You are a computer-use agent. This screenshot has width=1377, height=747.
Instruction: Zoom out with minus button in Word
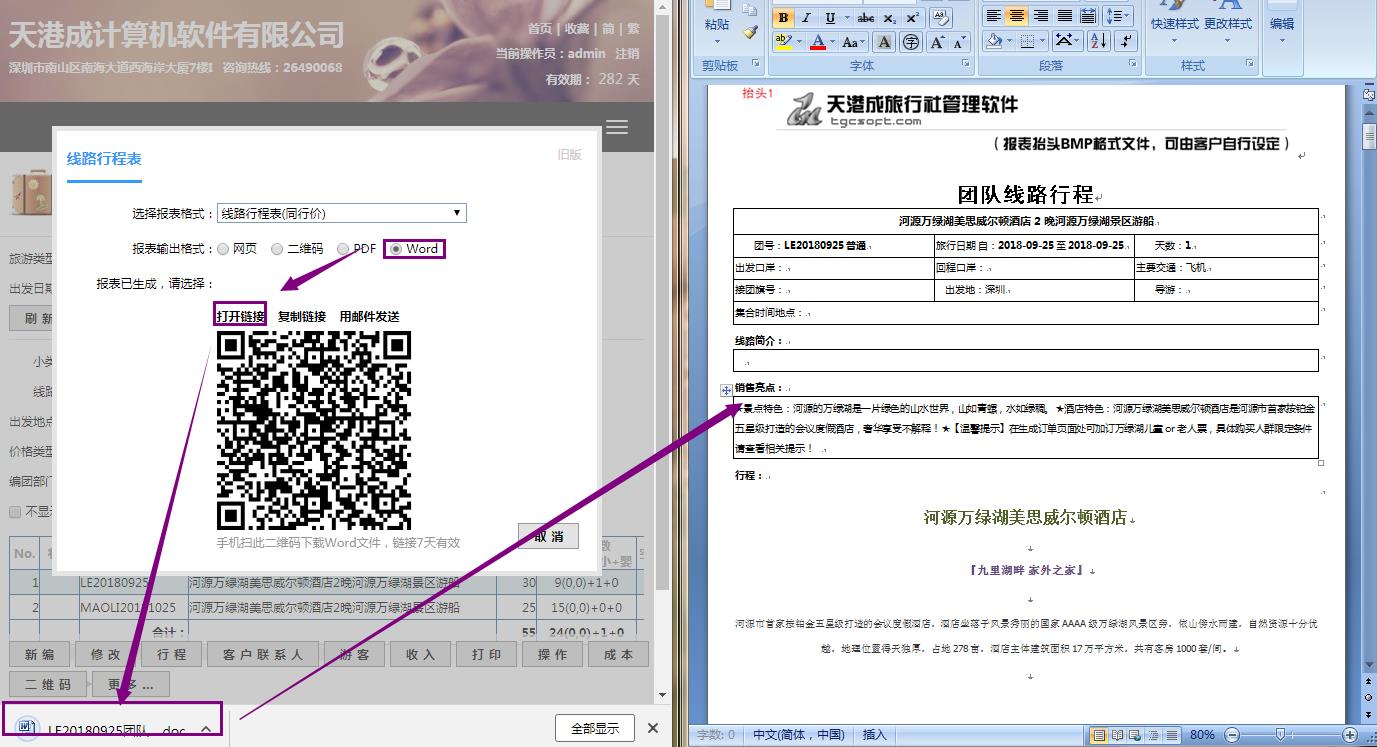(1231, 735)
